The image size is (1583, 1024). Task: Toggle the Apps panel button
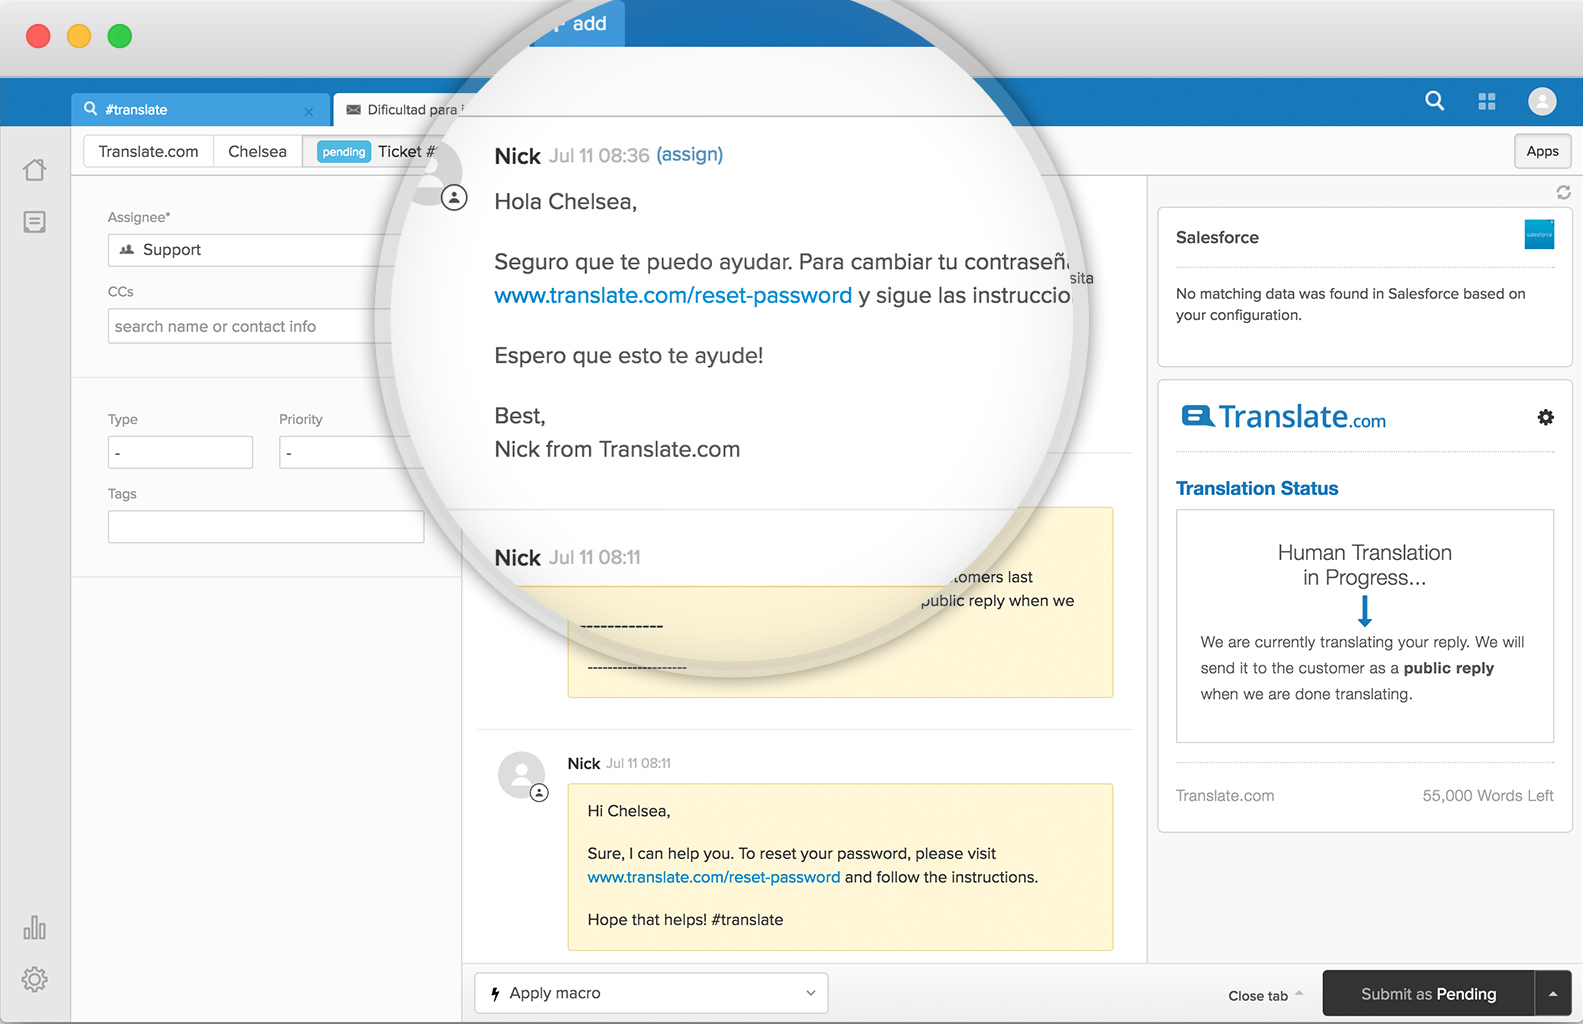[x=1542, y=151]
